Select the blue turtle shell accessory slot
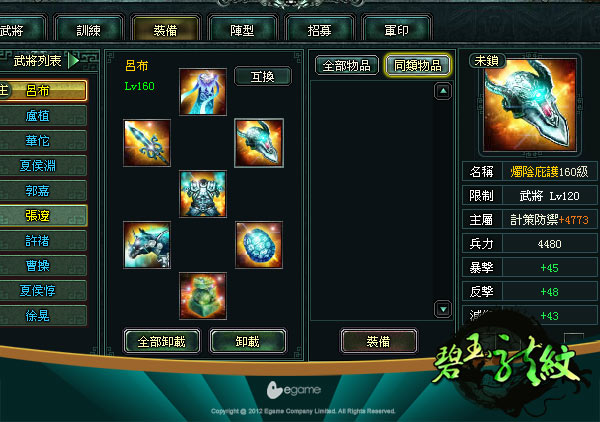The width and height of the screenshot is (600, 422). pyautogui.click(x=259, y=245)
